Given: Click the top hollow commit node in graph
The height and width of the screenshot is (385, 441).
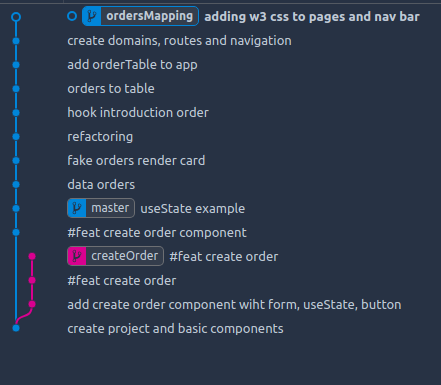Looking at the screenshot, I should pyautogui.click(x=16, y=17).
